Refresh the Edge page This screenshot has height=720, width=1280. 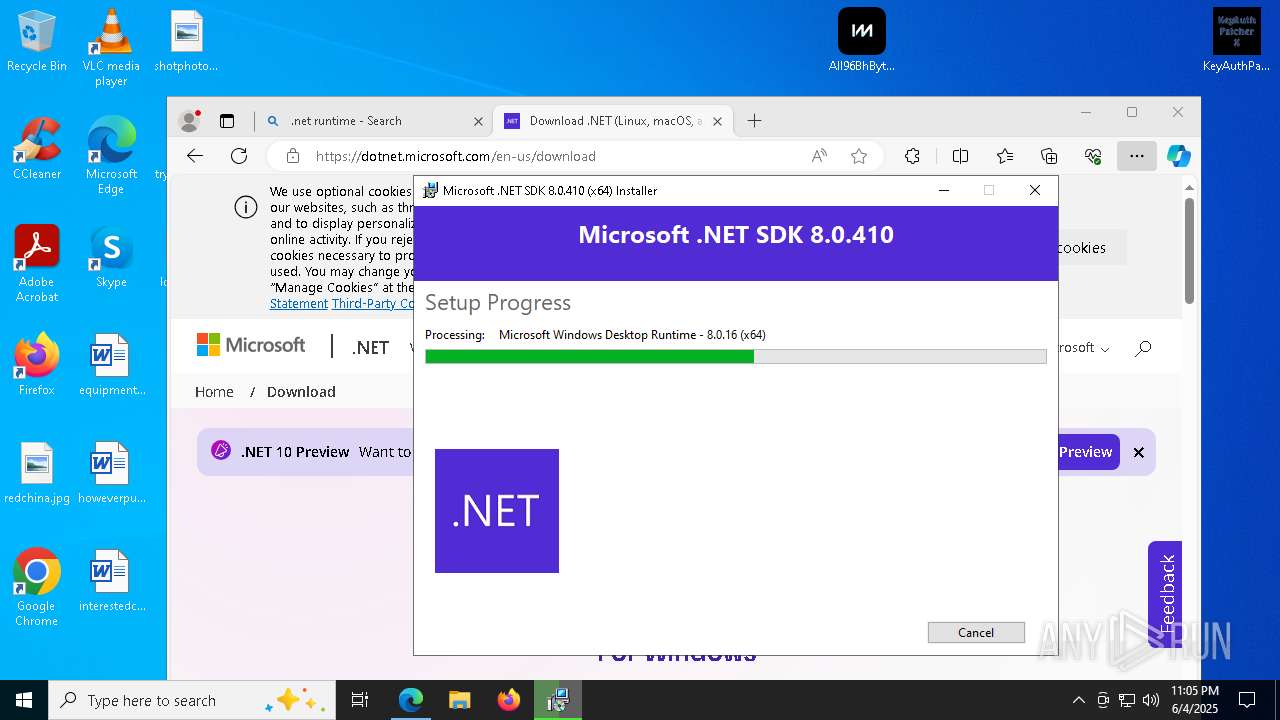239,156
